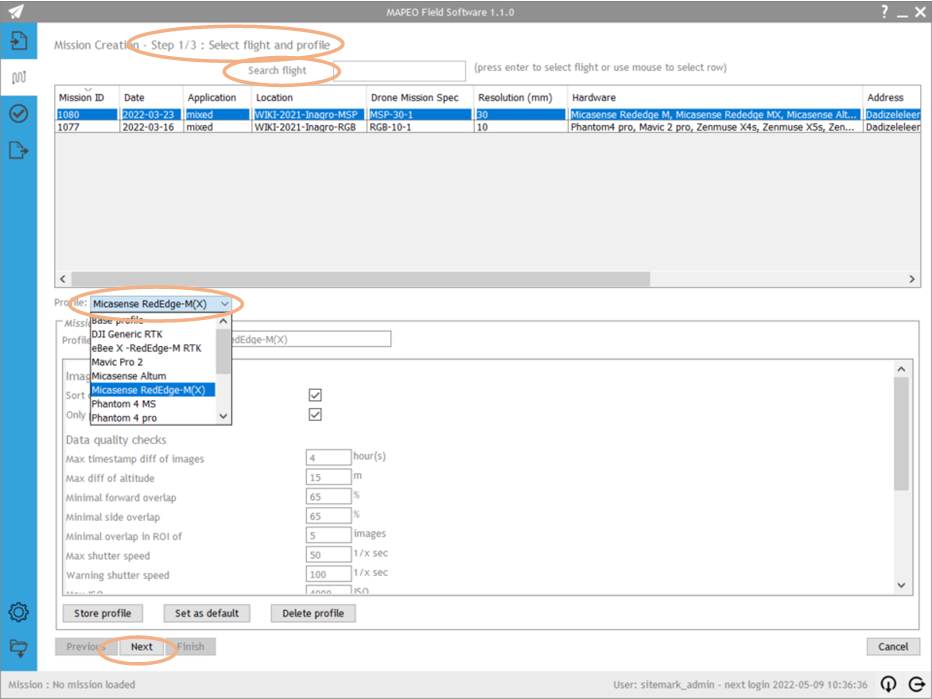Click the Set as default button
Viewport: 932px width, 699px height.
[206, 613]
